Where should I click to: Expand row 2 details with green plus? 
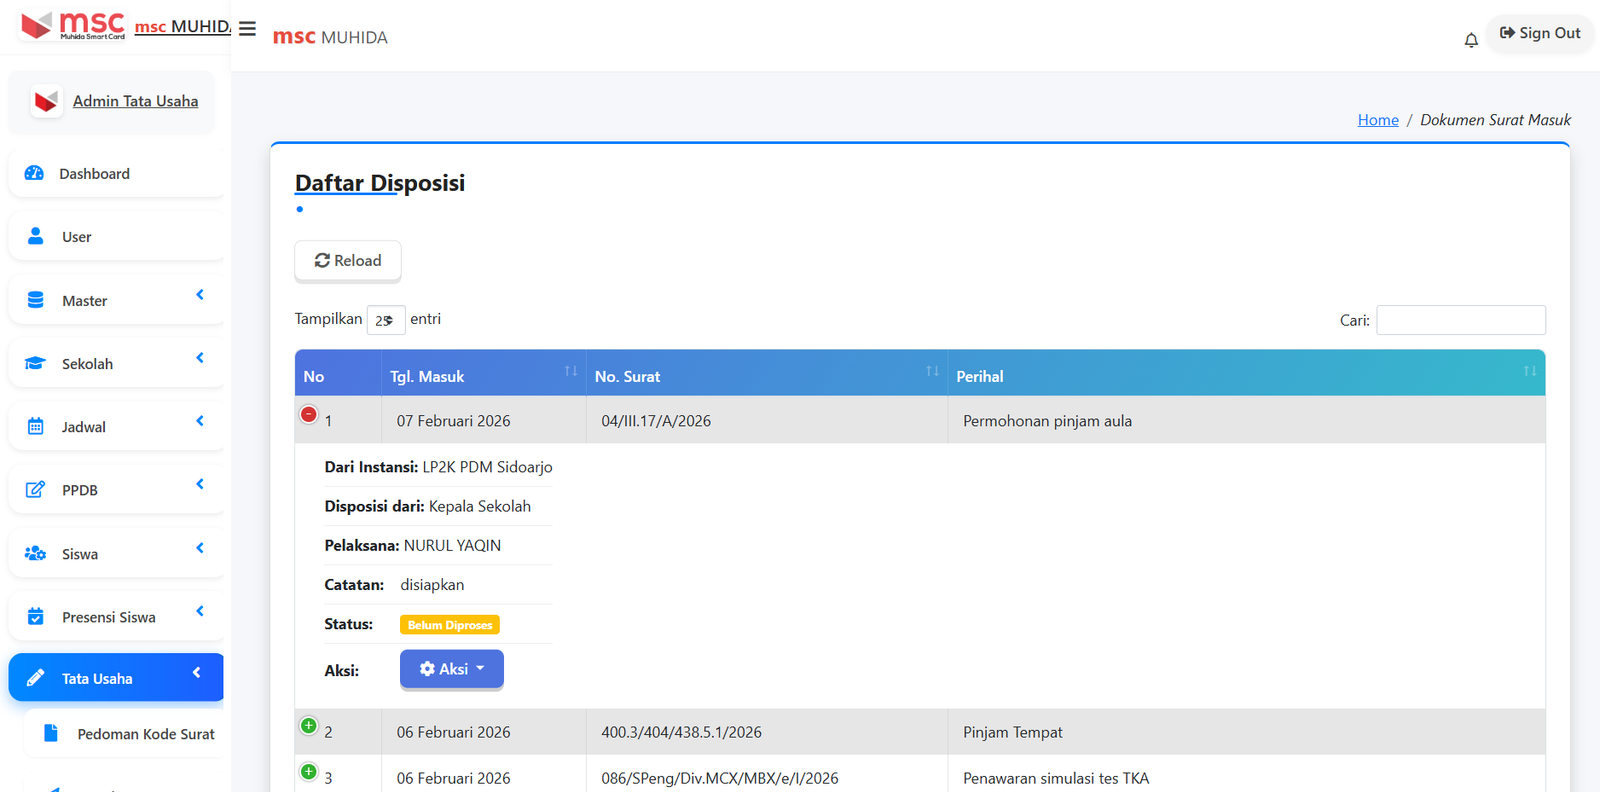coord(309,726)
